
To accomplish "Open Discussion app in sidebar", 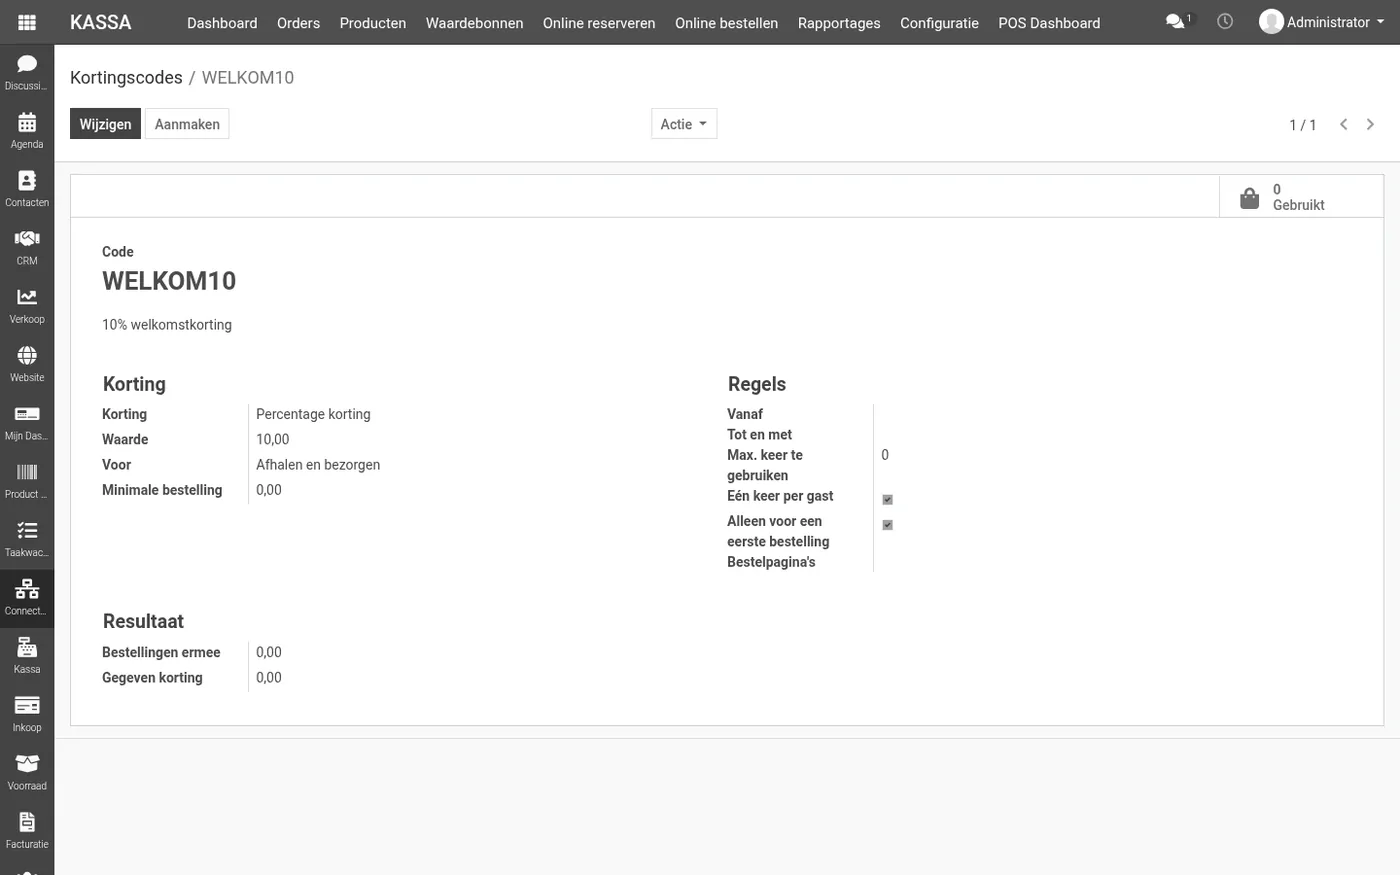I will point(27,73).
